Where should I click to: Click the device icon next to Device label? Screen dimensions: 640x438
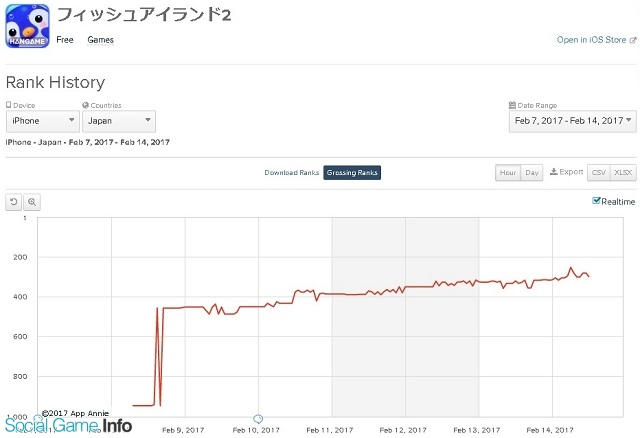(9, 105)
